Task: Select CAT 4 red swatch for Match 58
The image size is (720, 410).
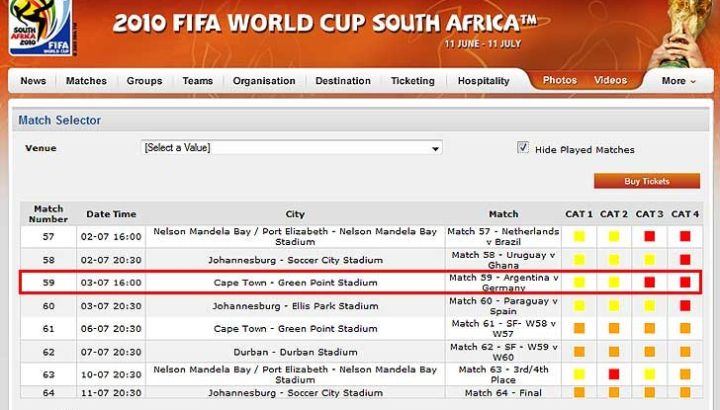Action: click(x=685, y=260)
